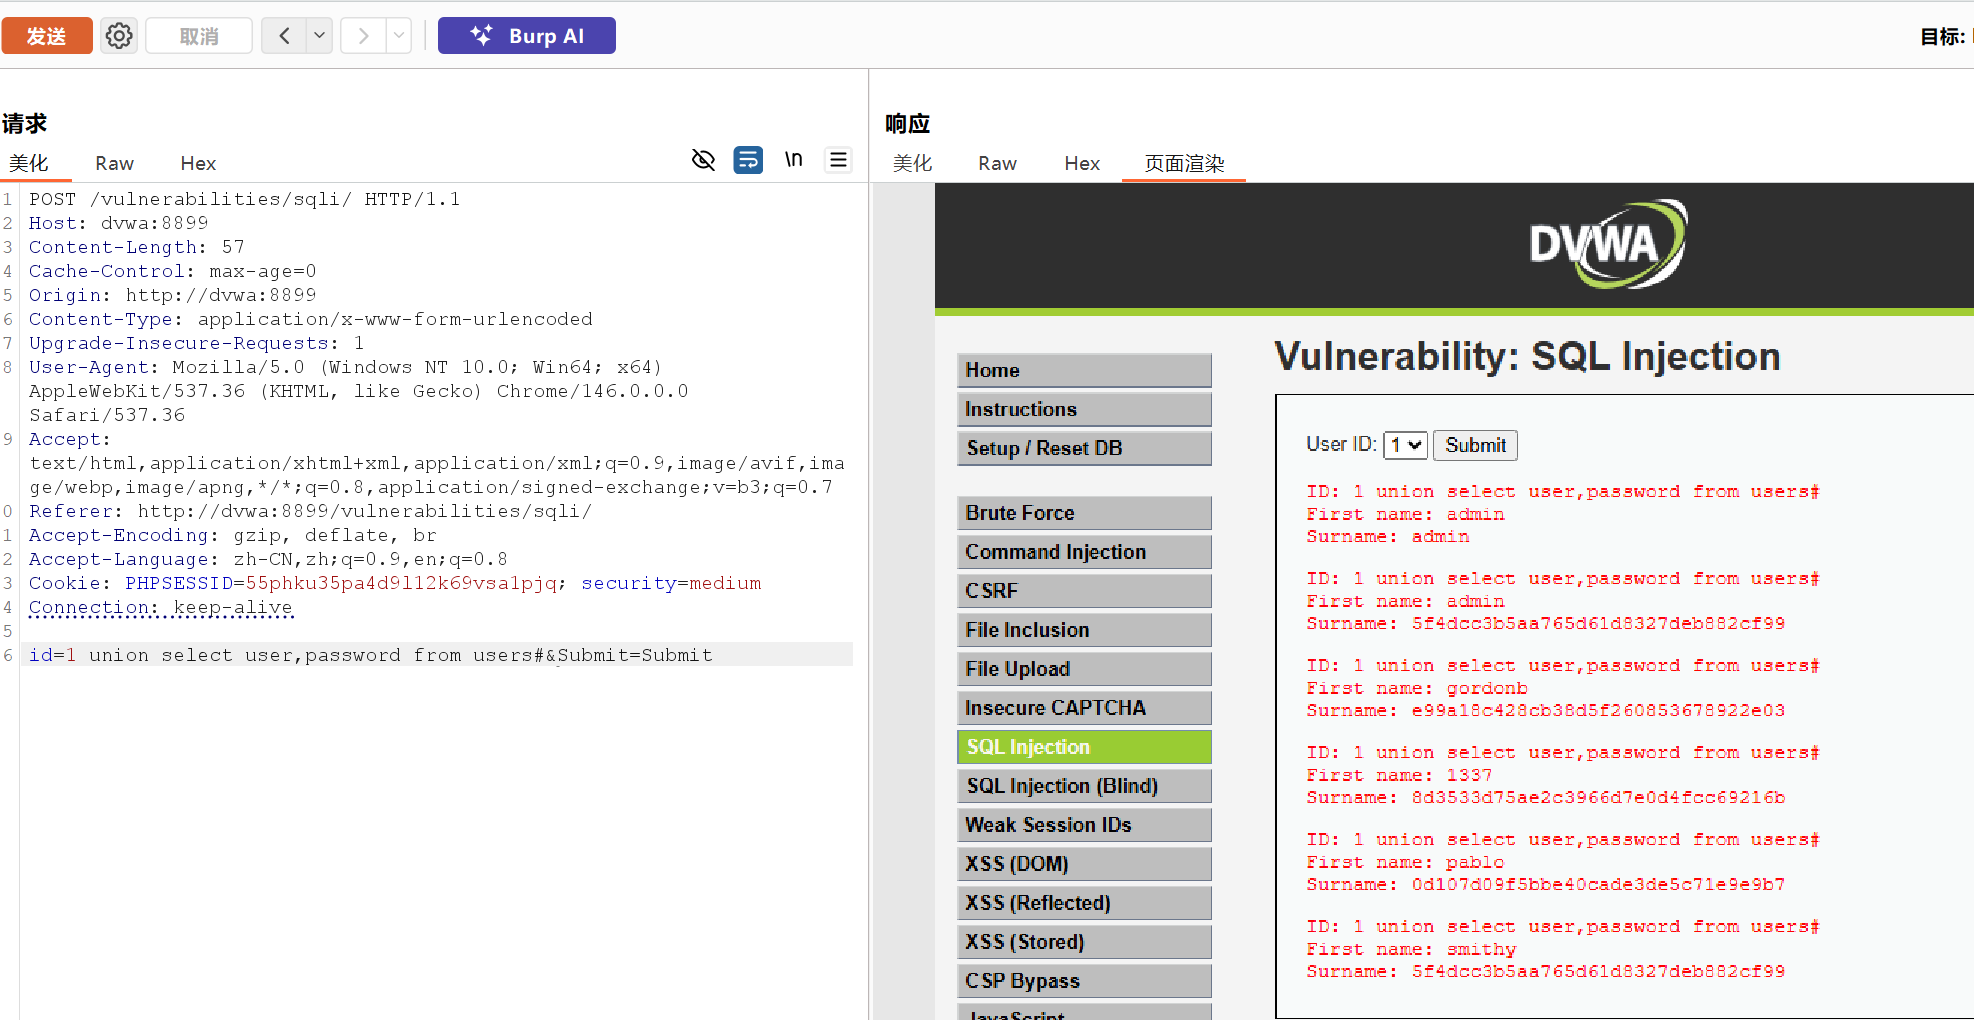1974x1020 pixels.
Task: Click the 响应 panel title
Action: click(907, 123)
